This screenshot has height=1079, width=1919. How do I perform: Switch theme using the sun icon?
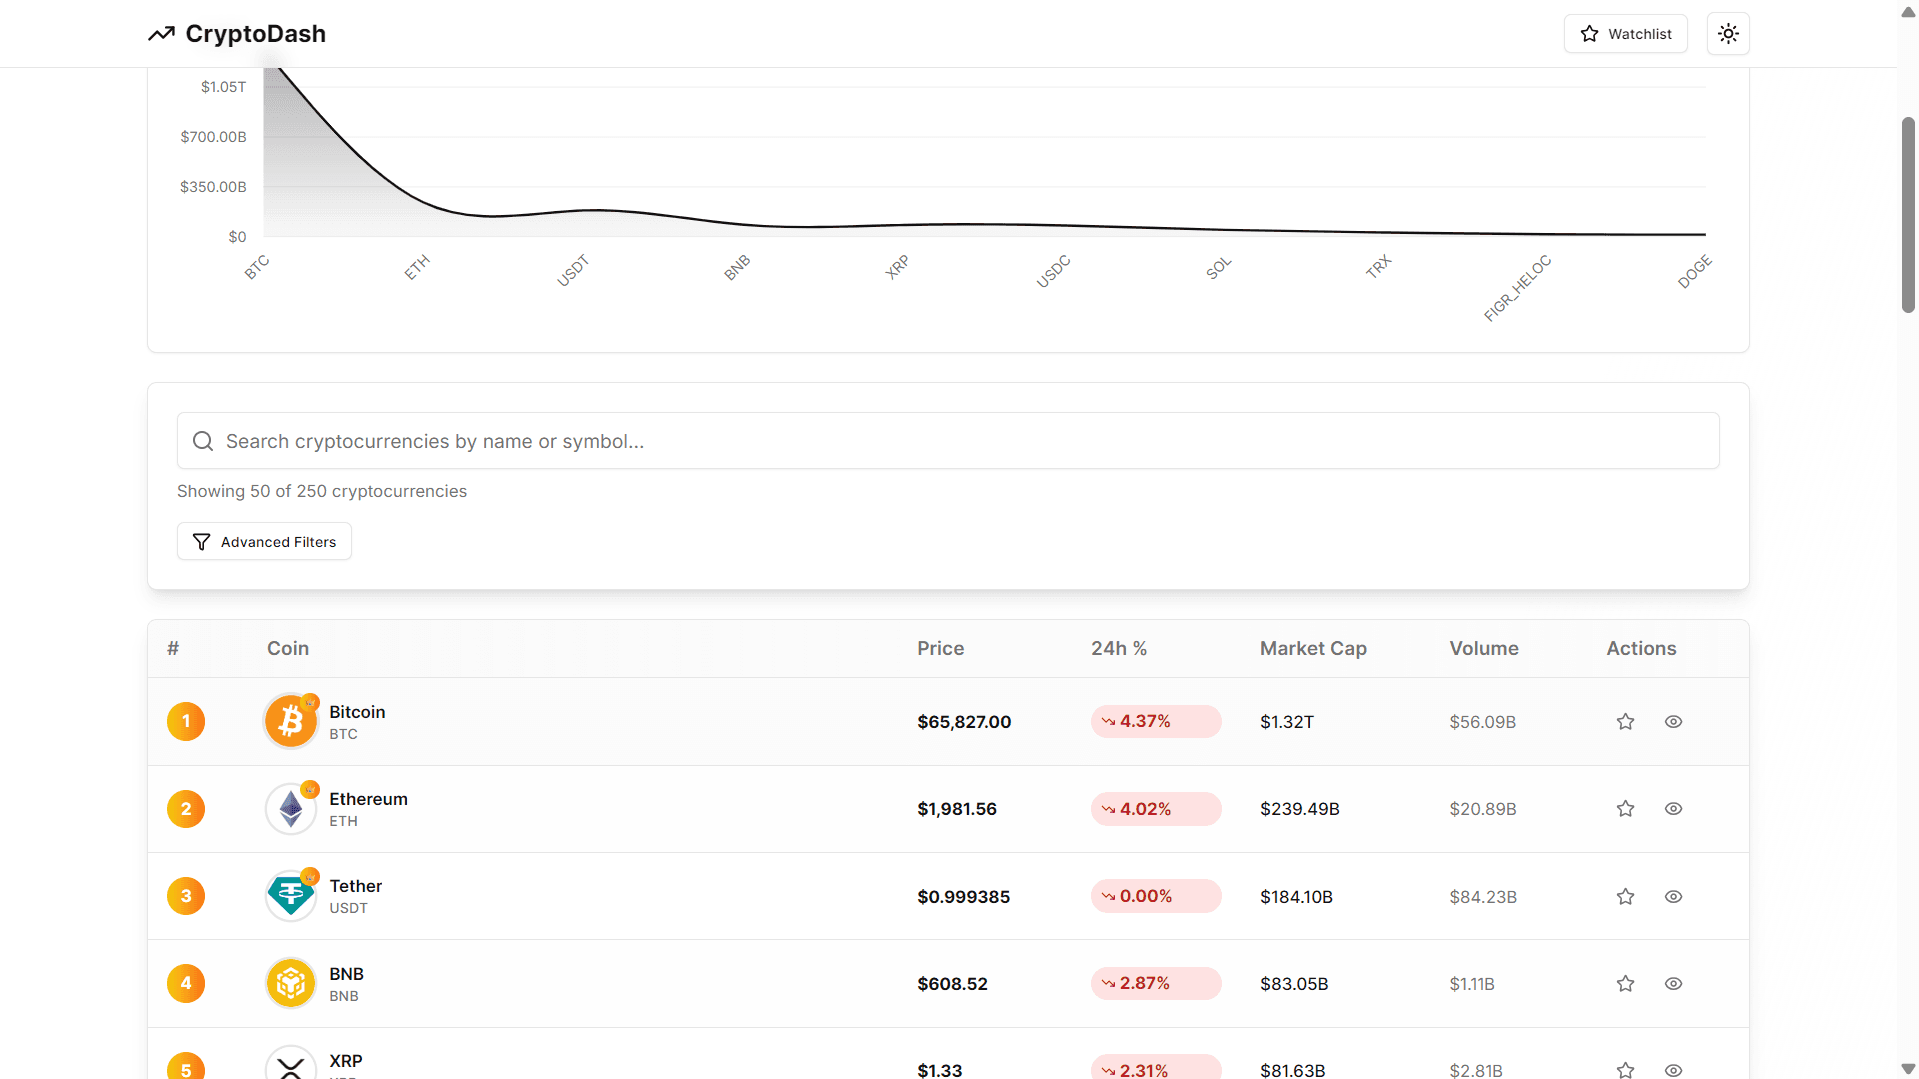(1727, 33)
